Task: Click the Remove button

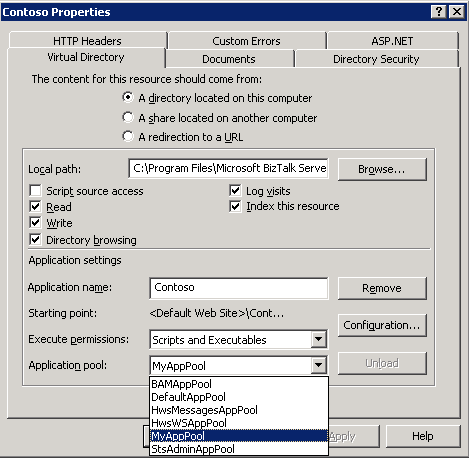Action: [x=382, y=288]
